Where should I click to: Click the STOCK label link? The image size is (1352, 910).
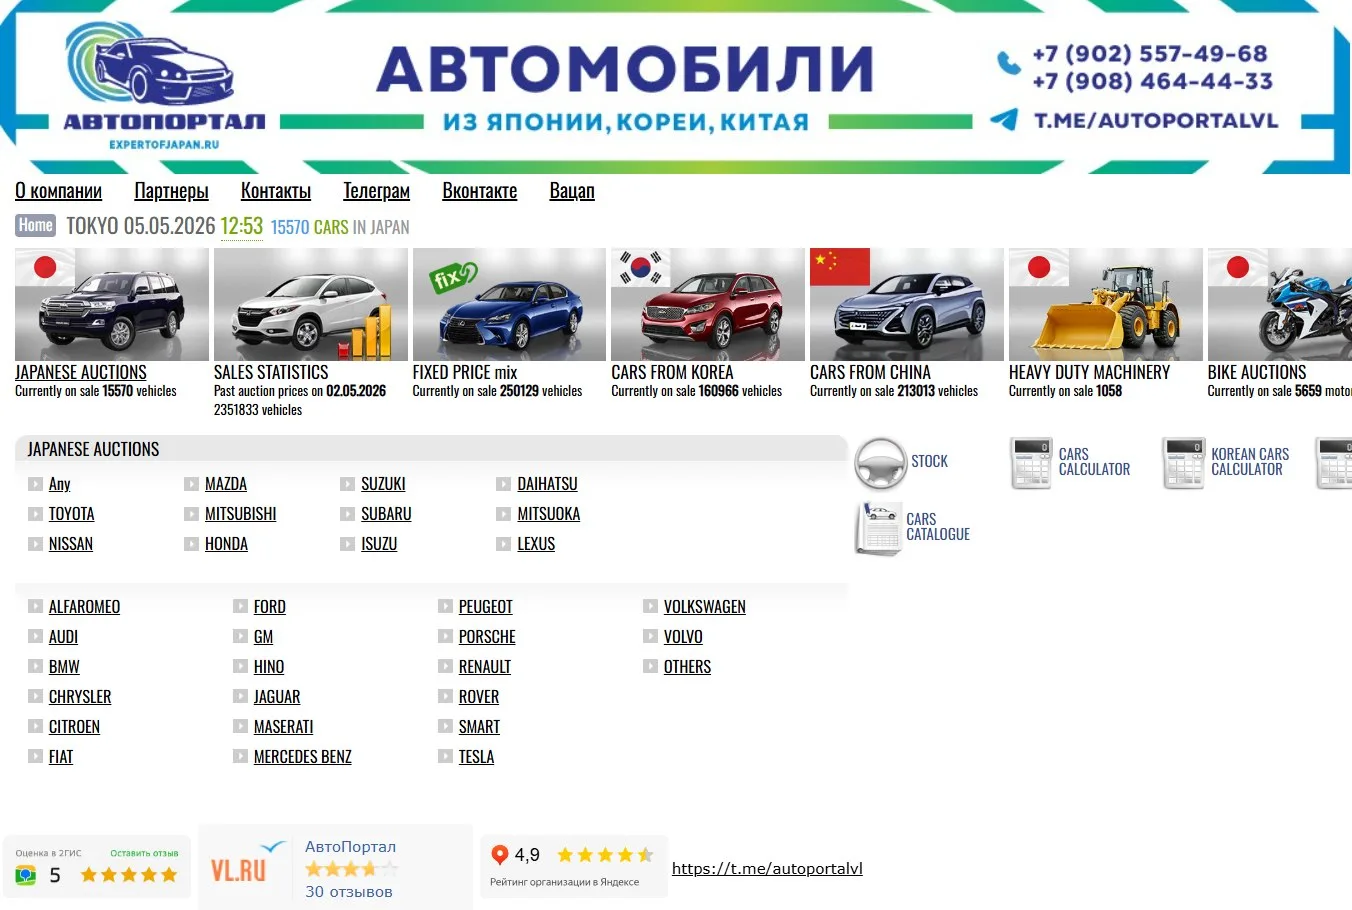coord(929,461)
